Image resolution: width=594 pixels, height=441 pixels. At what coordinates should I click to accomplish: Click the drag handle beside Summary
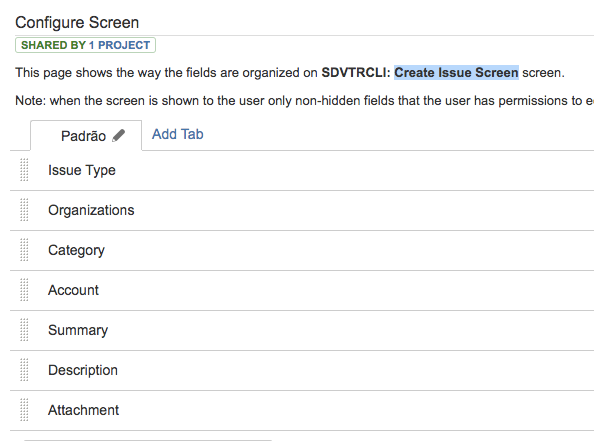(24, 330)
